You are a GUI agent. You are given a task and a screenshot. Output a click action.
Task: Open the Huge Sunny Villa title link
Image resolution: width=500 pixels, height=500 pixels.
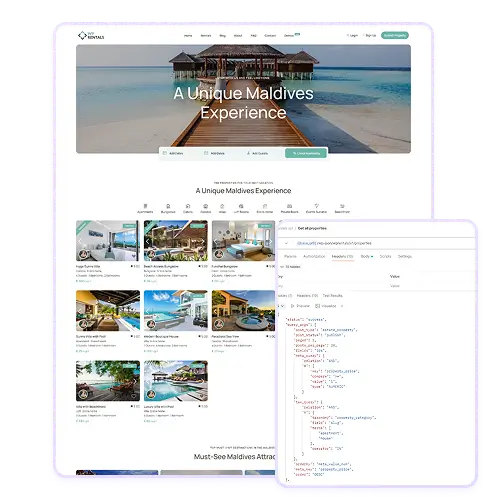[x=88, y=266]
